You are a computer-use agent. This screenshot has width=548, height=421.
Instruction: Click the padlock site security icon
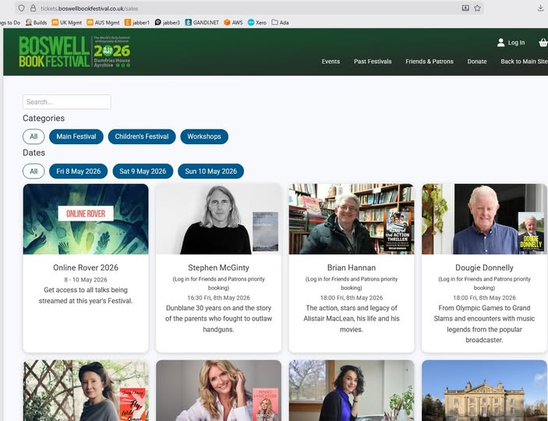click(33, 8)
